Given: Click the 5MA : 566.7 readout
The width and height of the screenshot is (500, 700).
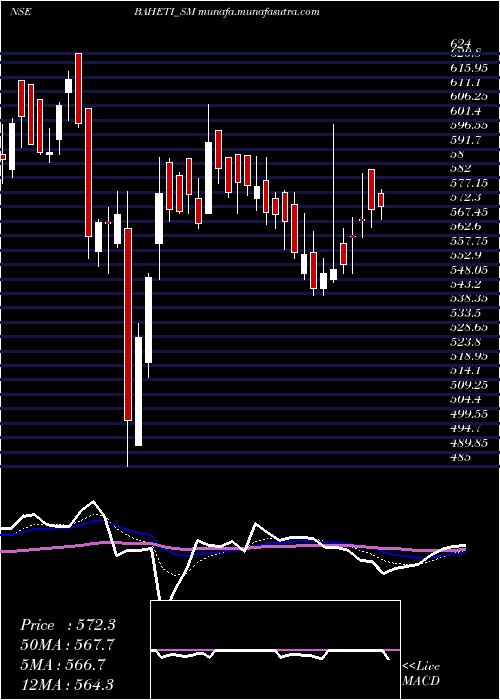Looking at the screenshot, I should click(x=63, y=665).
